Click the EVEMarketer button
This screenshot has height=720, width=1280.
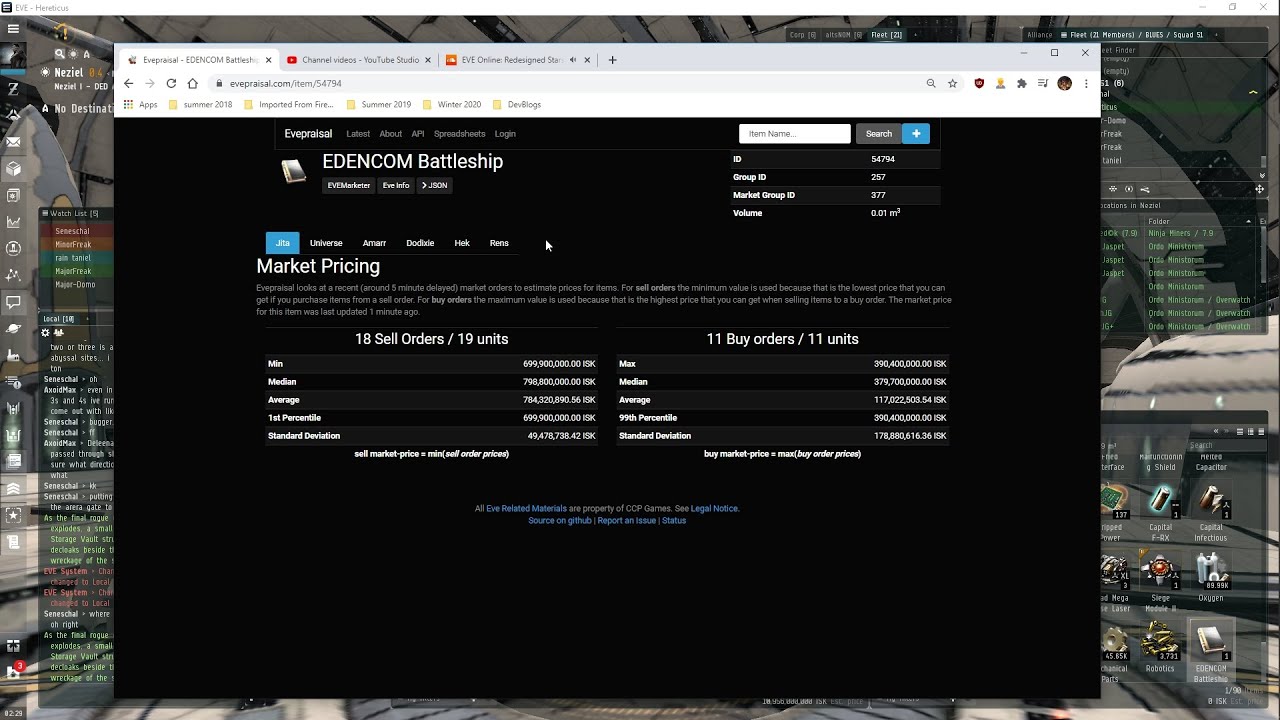click(x=349, y=185)
